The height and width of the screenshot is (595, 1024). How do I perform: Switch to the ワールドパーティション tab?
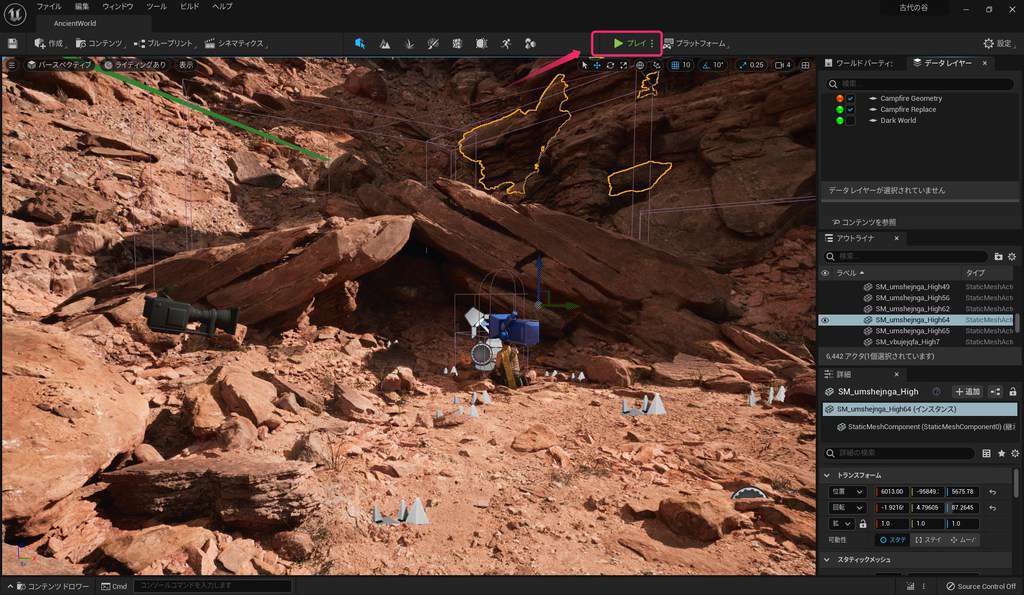click(859, 63)
